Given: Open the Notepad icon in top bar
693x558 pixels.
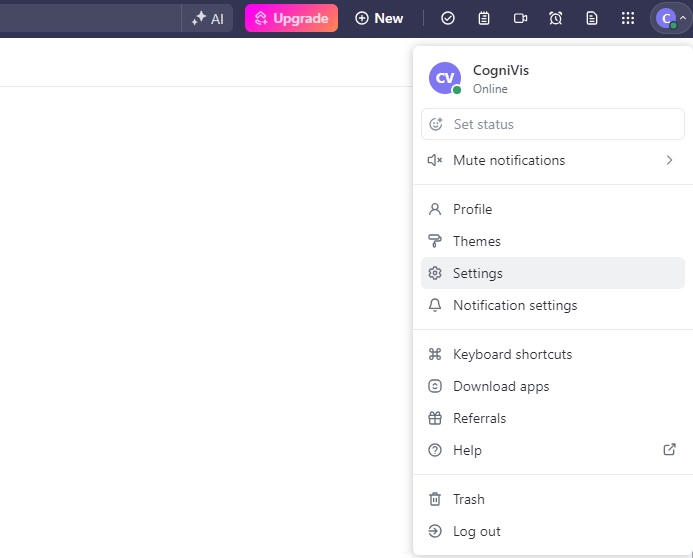Looking at the screenshot, I should (x=484, y=18).
